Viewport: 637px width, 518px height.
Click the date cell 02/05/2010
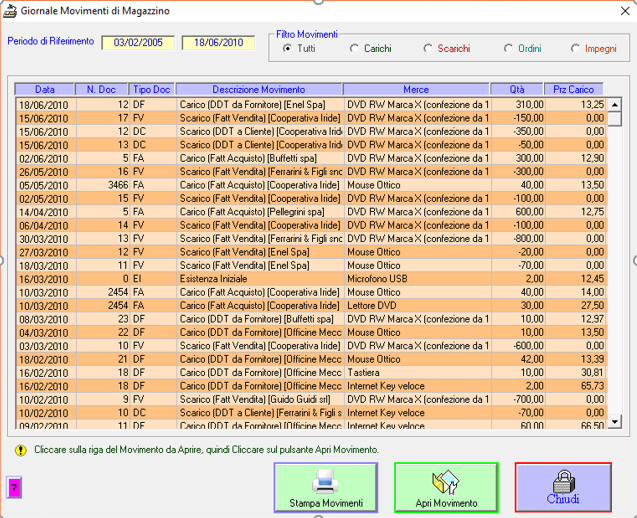click(46, 199)
